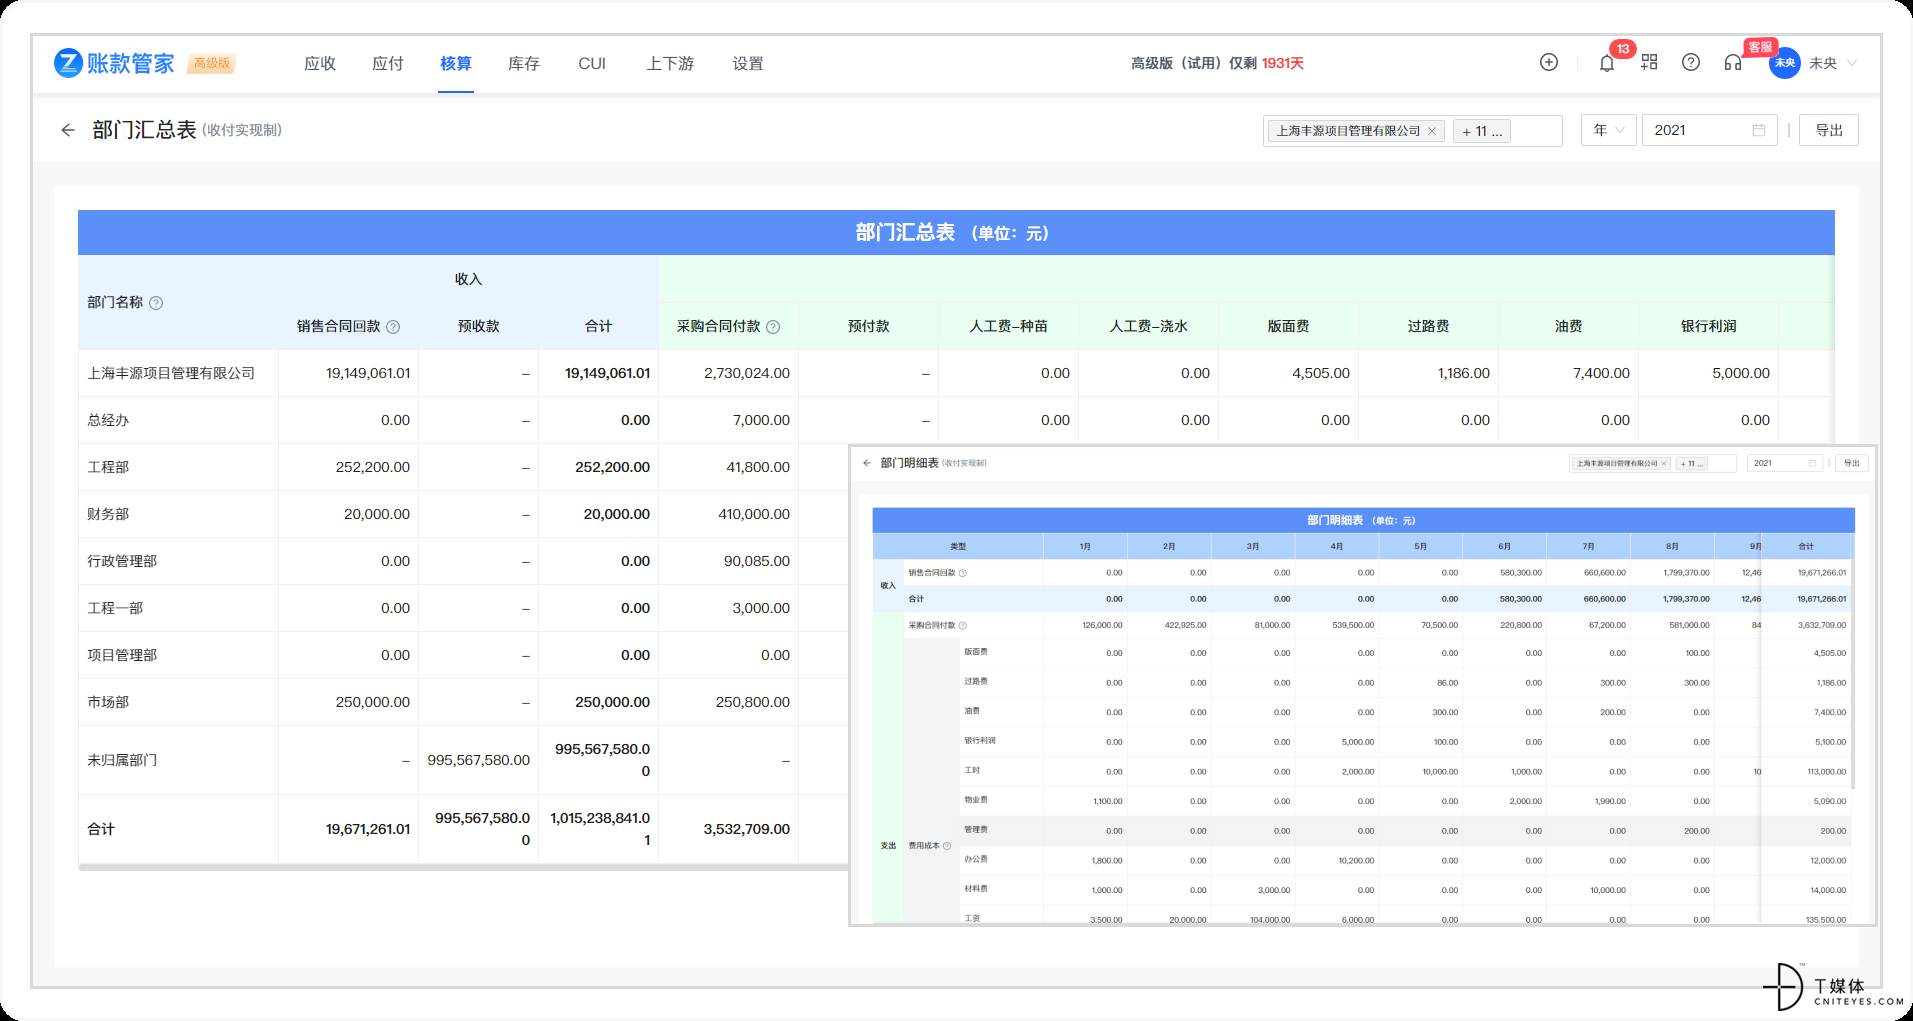Click the 人工费–浇水 column header
Viewport: 1913px width, 1021px height.
(x=1148, y=327)
